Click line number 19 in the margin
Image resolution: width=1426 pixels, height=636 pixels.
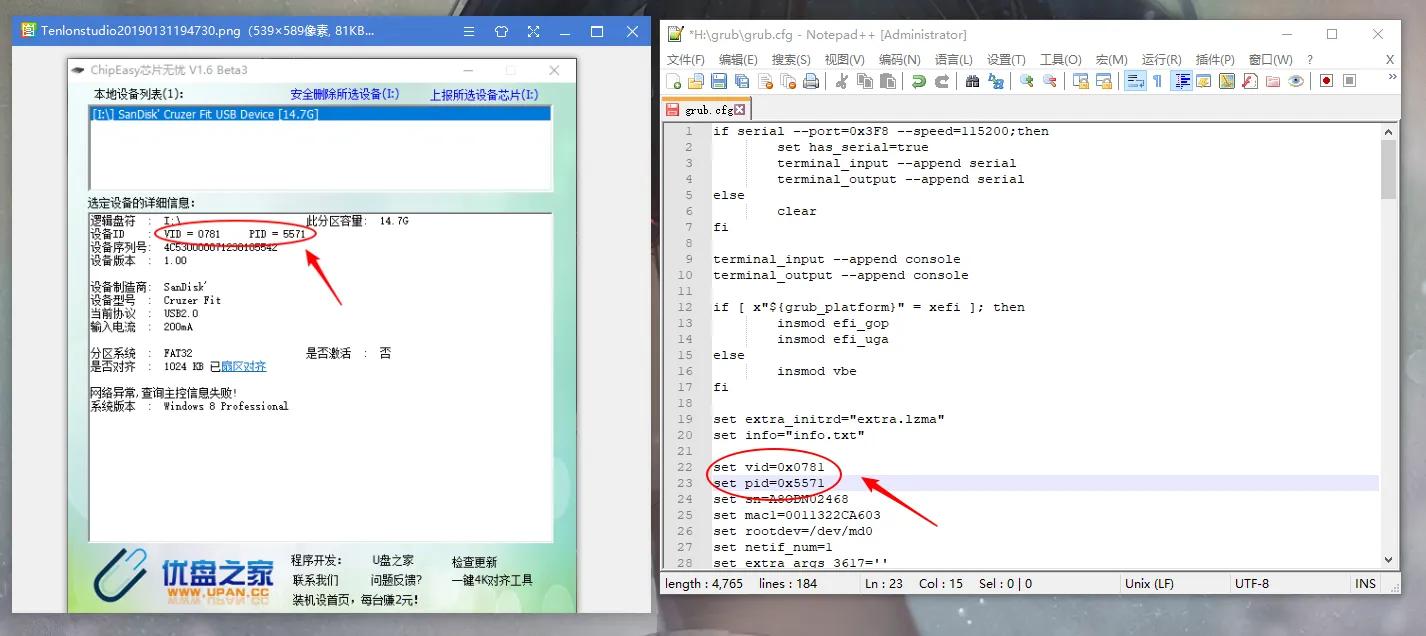[684, 419]
